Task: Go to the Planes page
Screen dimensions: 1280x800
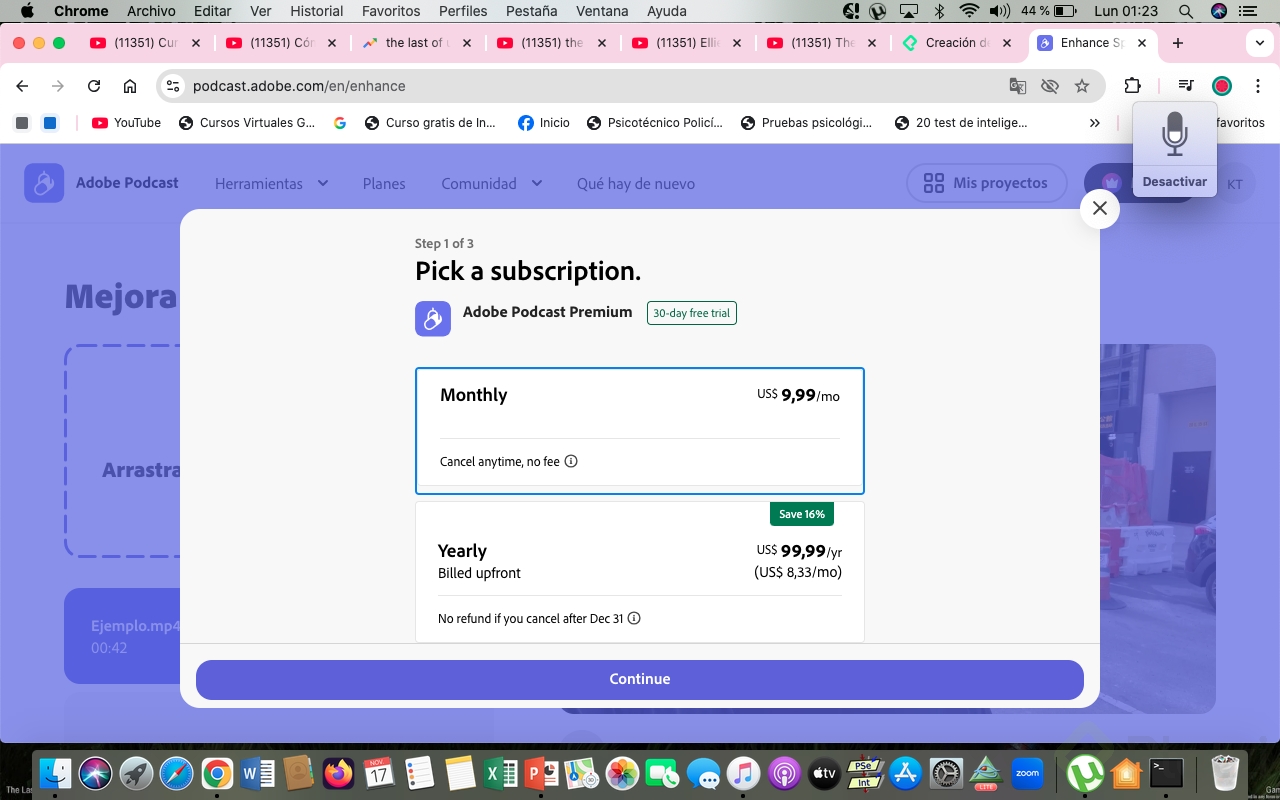Action: tap(384, 183)
